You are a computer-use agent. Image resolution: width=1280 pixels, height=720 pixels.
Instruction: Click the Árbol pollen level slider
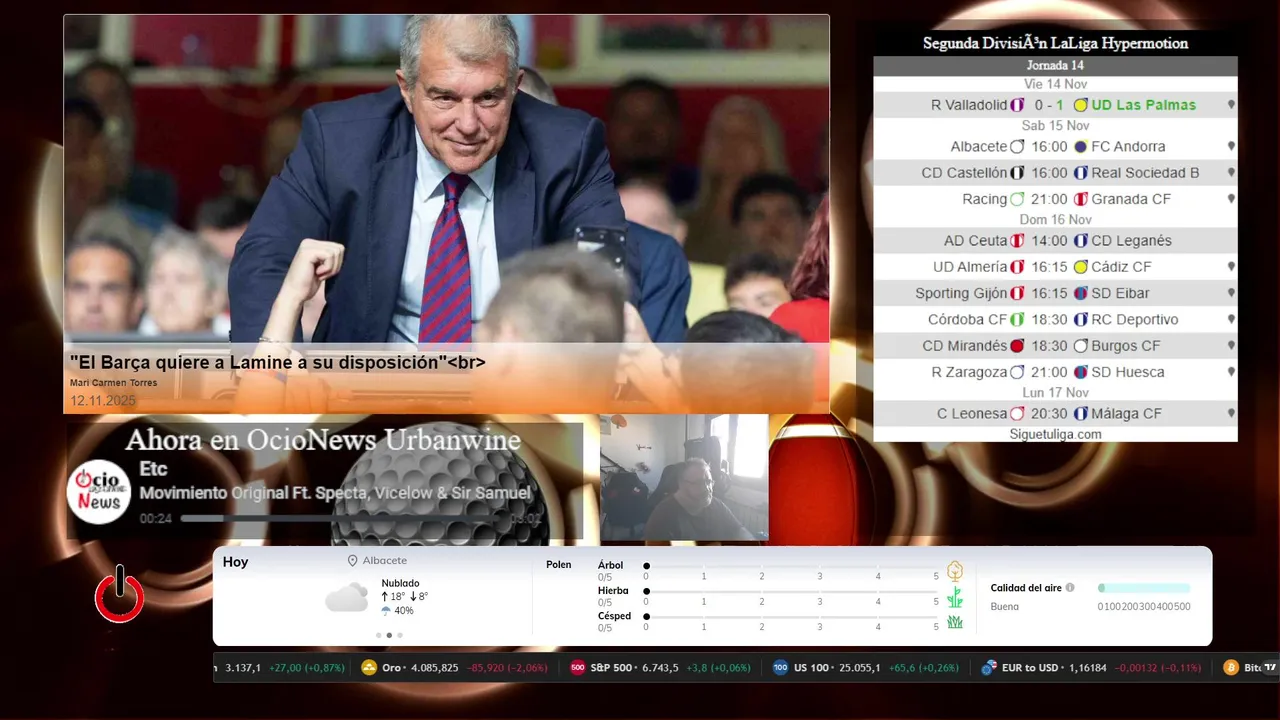[791, 566]
